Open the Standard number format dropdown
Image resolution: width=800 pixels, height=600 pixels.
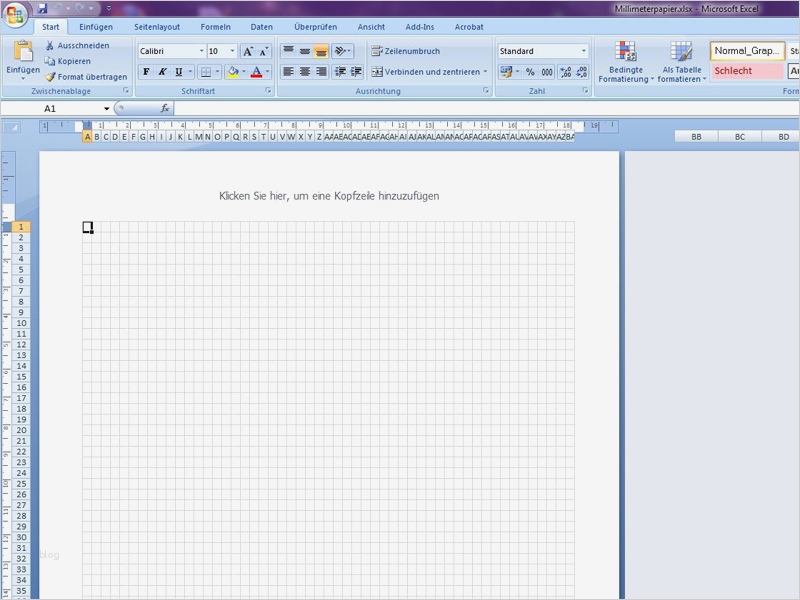tap(583, 50)
